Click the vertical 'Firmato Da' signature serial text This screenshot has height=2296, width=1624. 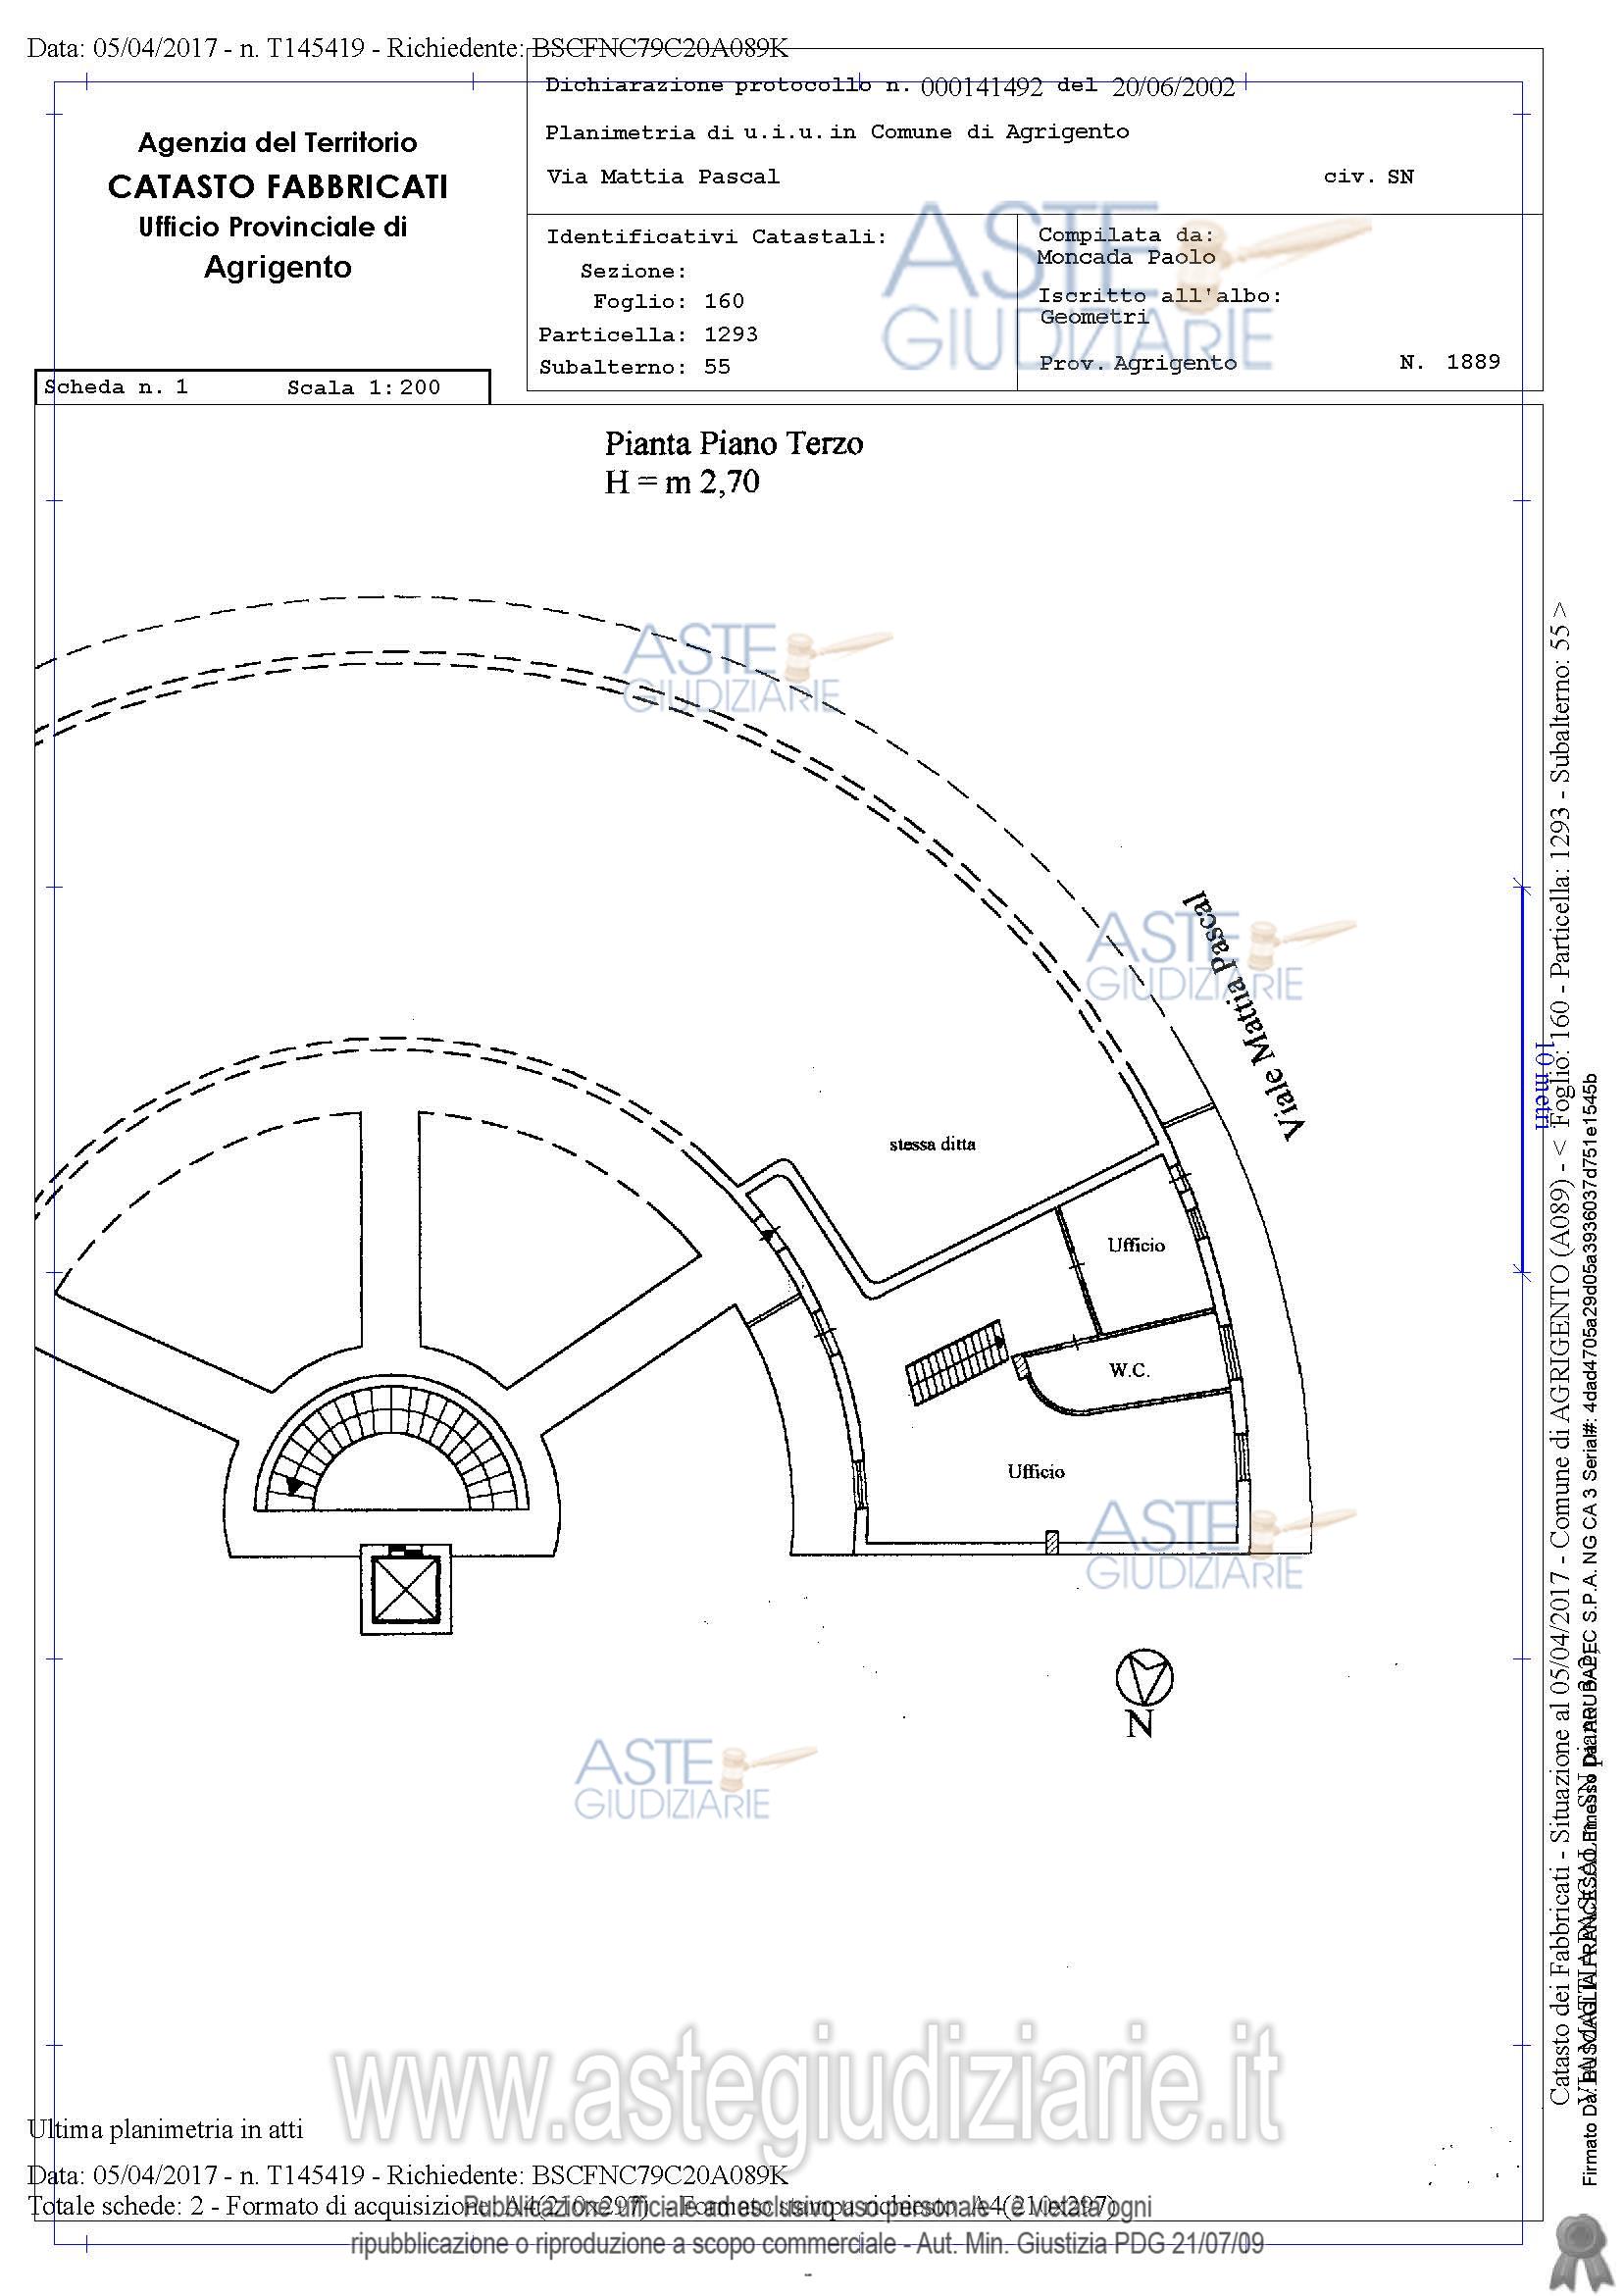(x=1591, y=1630)
